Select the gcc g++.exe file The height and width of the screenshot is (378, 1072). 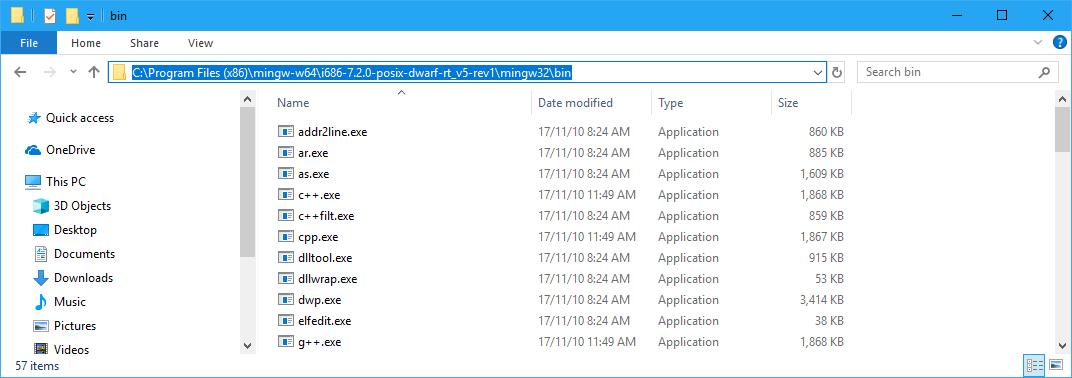[320, 342]
